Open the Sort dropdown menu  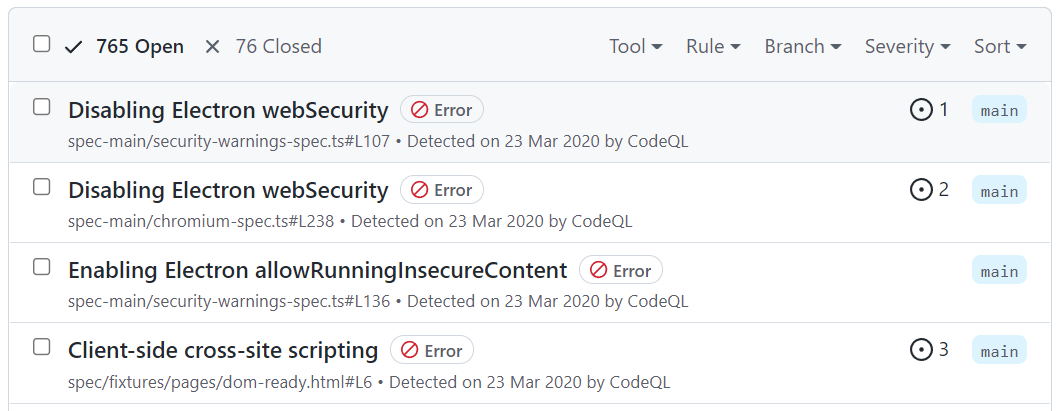pyautogui.click(x=1000, y=46)
